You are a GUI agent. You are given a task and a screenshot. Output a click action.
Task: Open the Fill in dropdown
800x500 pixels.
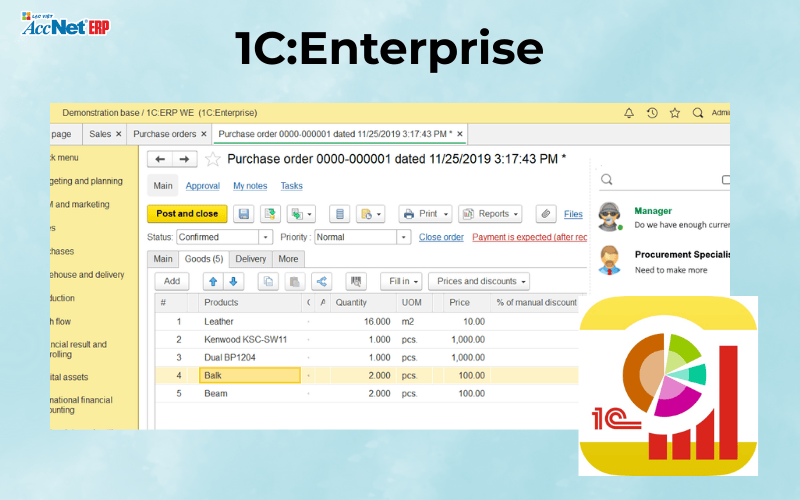(401, 281)
